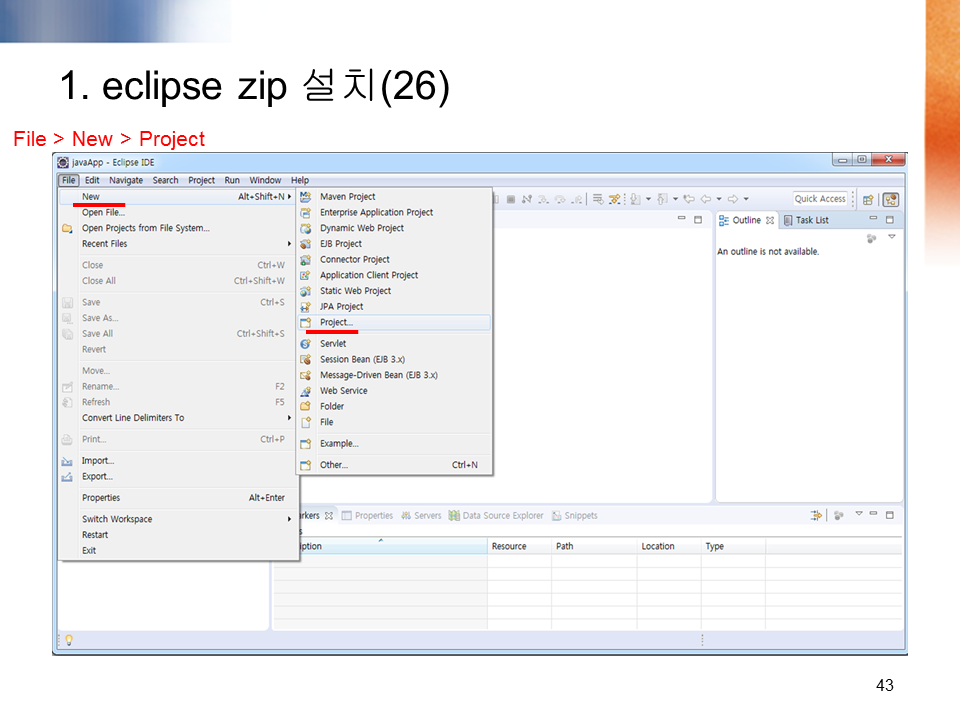Open the back history dropdown arrow
The width and height of the screenshot is (960, 720).
(719, 199)
